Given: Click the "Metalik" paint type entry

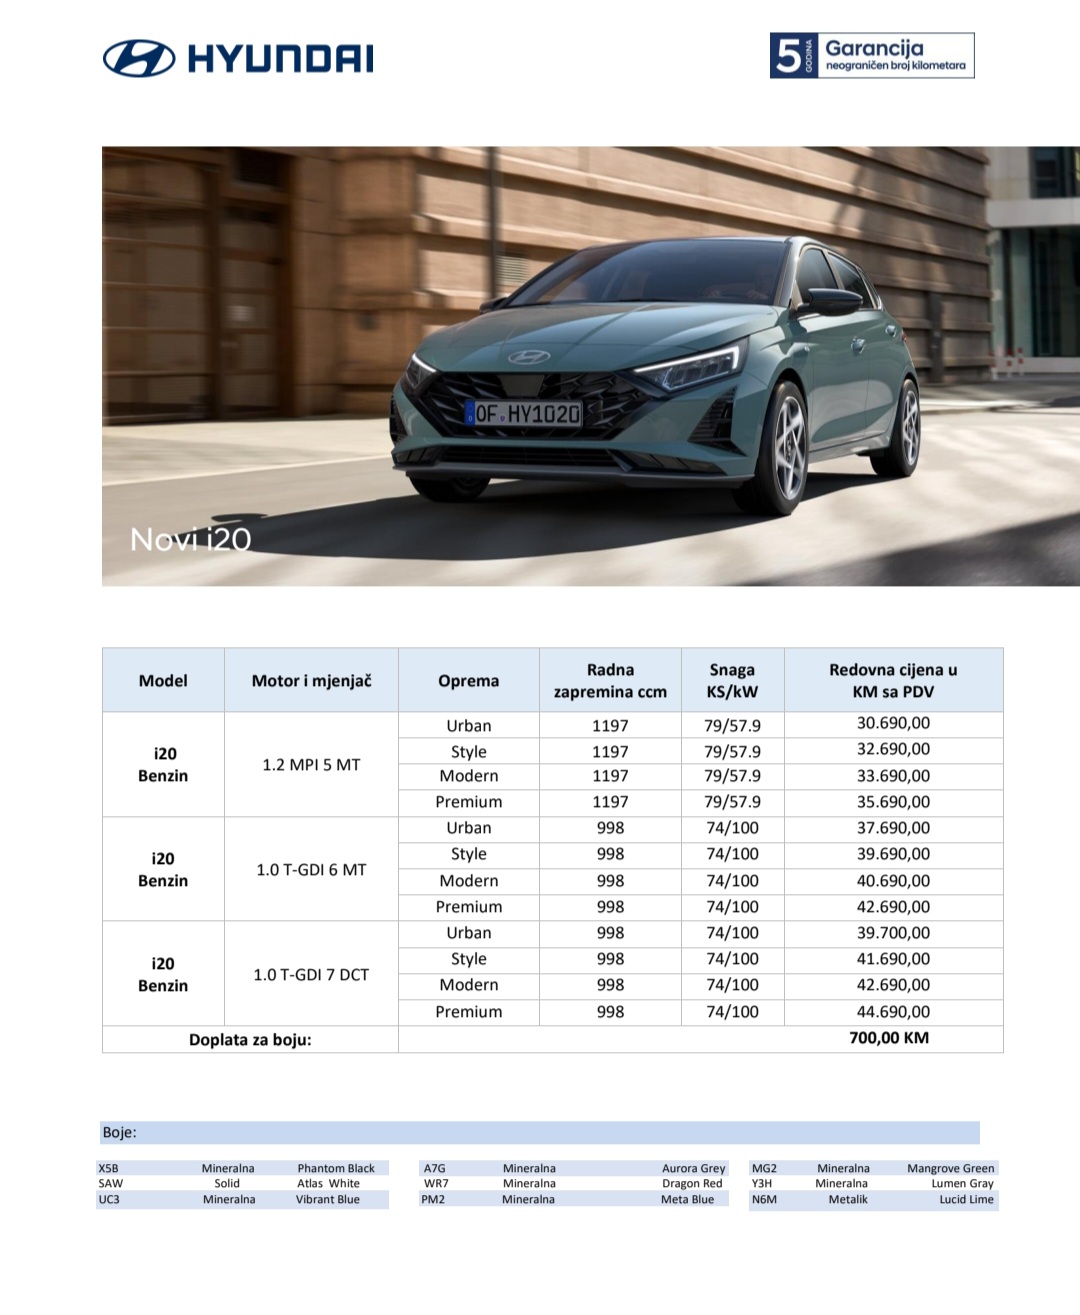Looking at the screenshot, I should 848,1199.
